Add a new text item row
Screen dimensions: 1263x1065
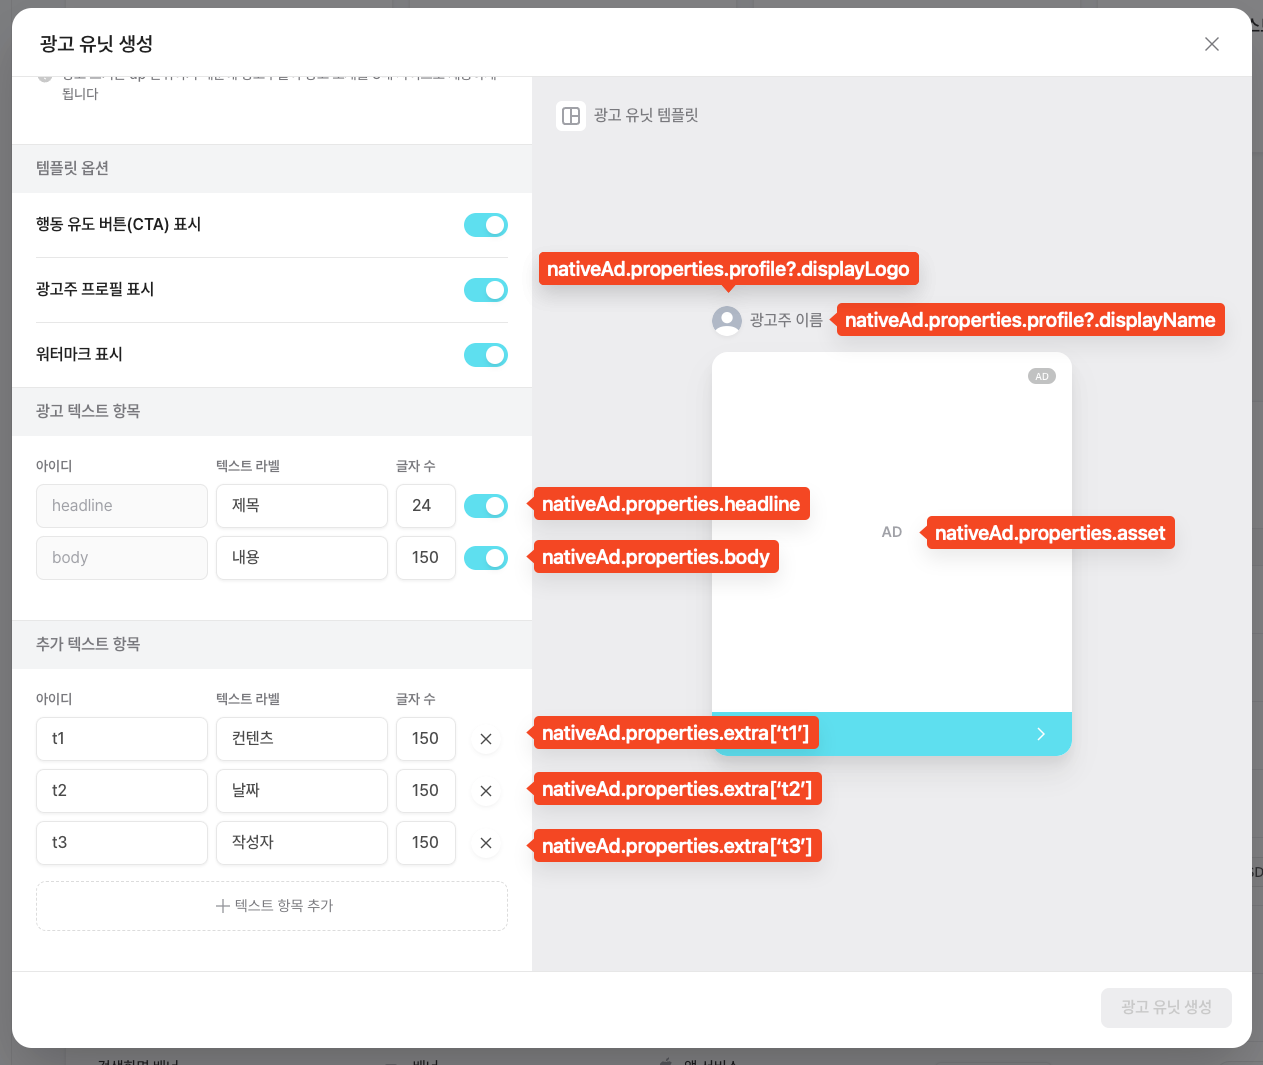click(272, 906)
